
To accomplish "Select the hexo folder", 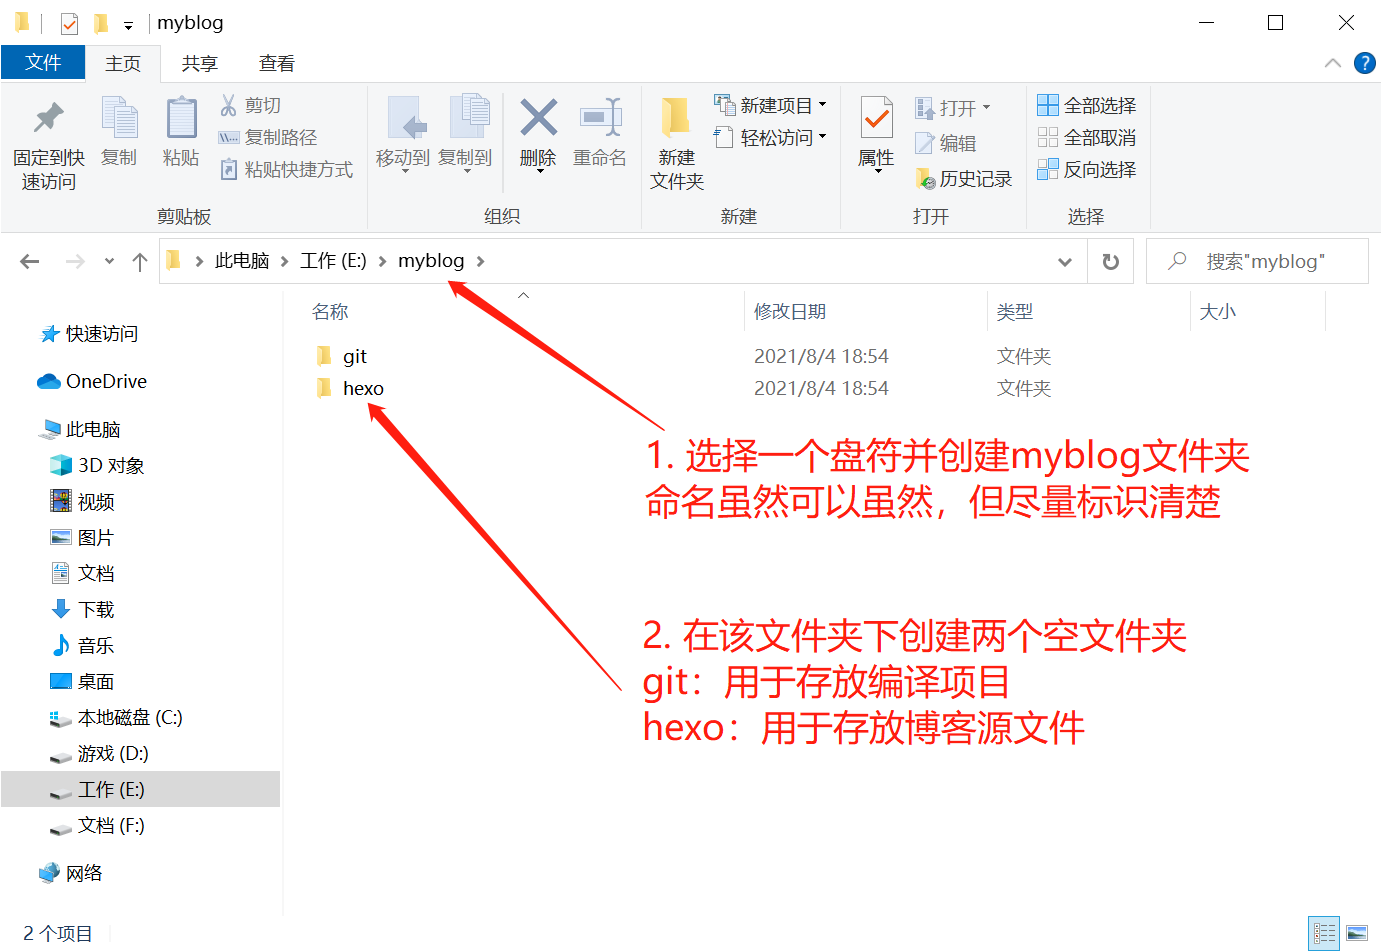I will coord(349,388).
